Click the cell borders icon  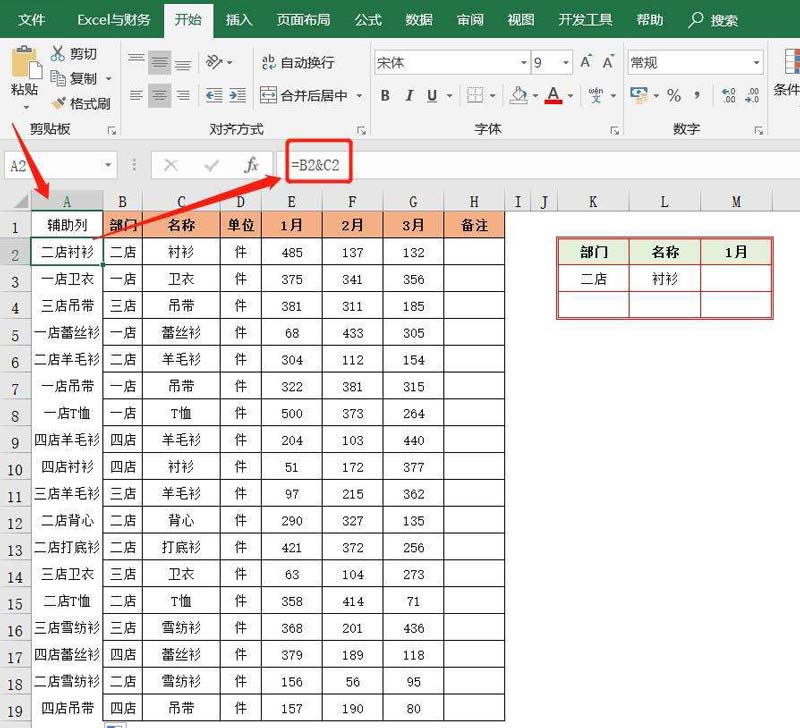475,95
